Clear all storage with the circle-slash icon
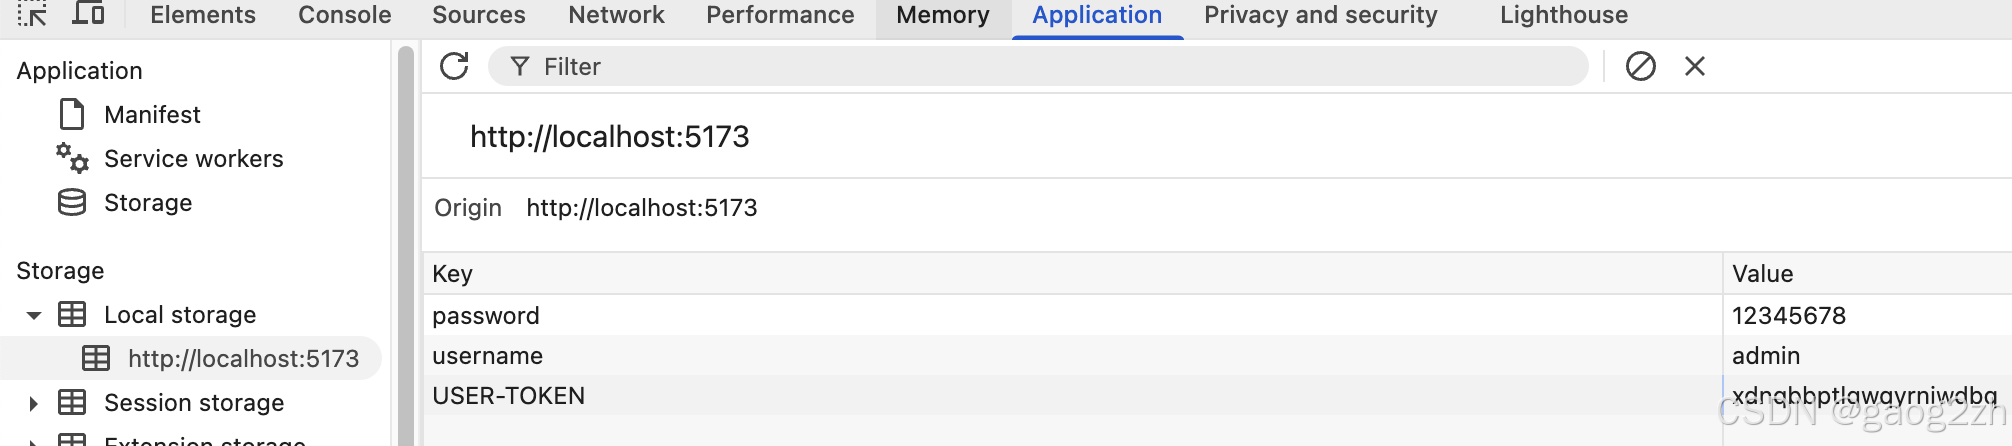 pyautogui.click(x=1640, y=67)
